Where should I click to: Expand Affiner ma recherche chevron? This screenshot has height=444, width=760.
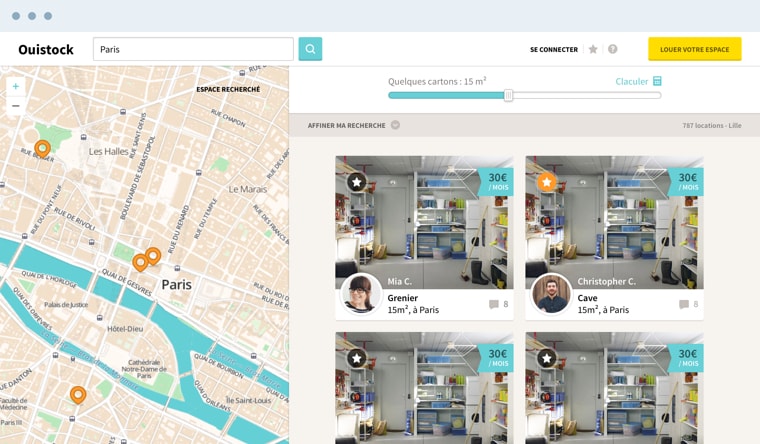point(396,125)
